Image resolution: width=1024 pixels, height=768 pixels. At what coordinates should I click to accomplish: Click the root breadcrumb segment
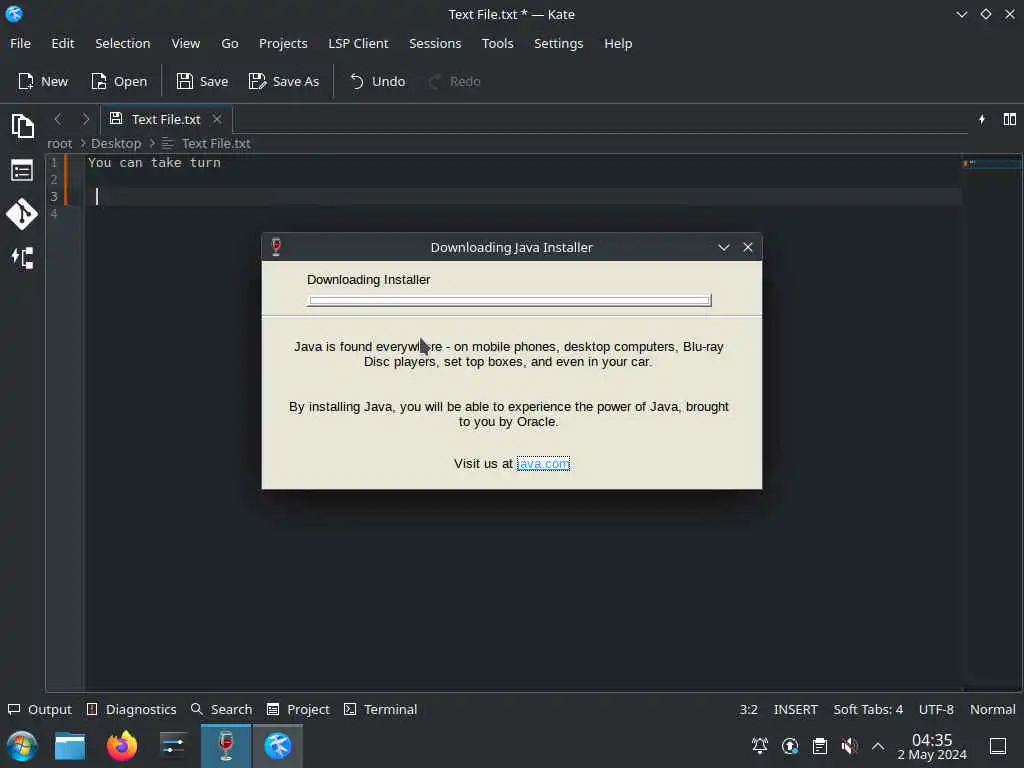click(x=59, y=143)
